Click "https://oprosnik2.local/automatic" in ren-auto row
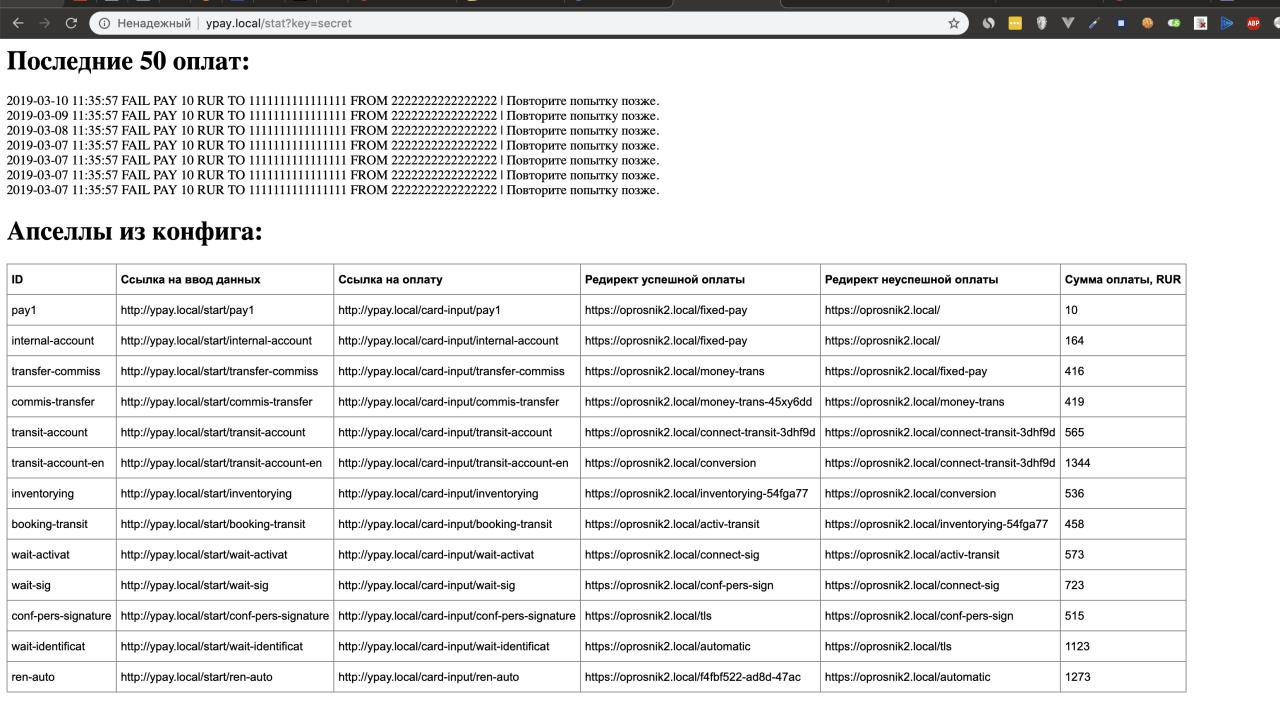The height and width of the screenshot is (723, 1280). pyautogui.click(x=940, y=677)
